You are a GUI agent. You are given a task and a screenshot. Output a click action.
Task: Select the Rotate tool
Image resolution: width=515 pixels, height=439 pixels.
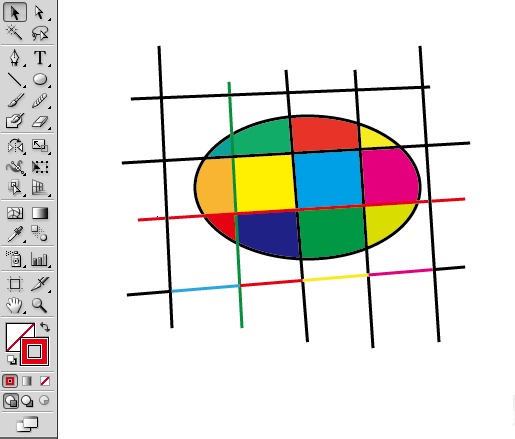click(15, 146)
